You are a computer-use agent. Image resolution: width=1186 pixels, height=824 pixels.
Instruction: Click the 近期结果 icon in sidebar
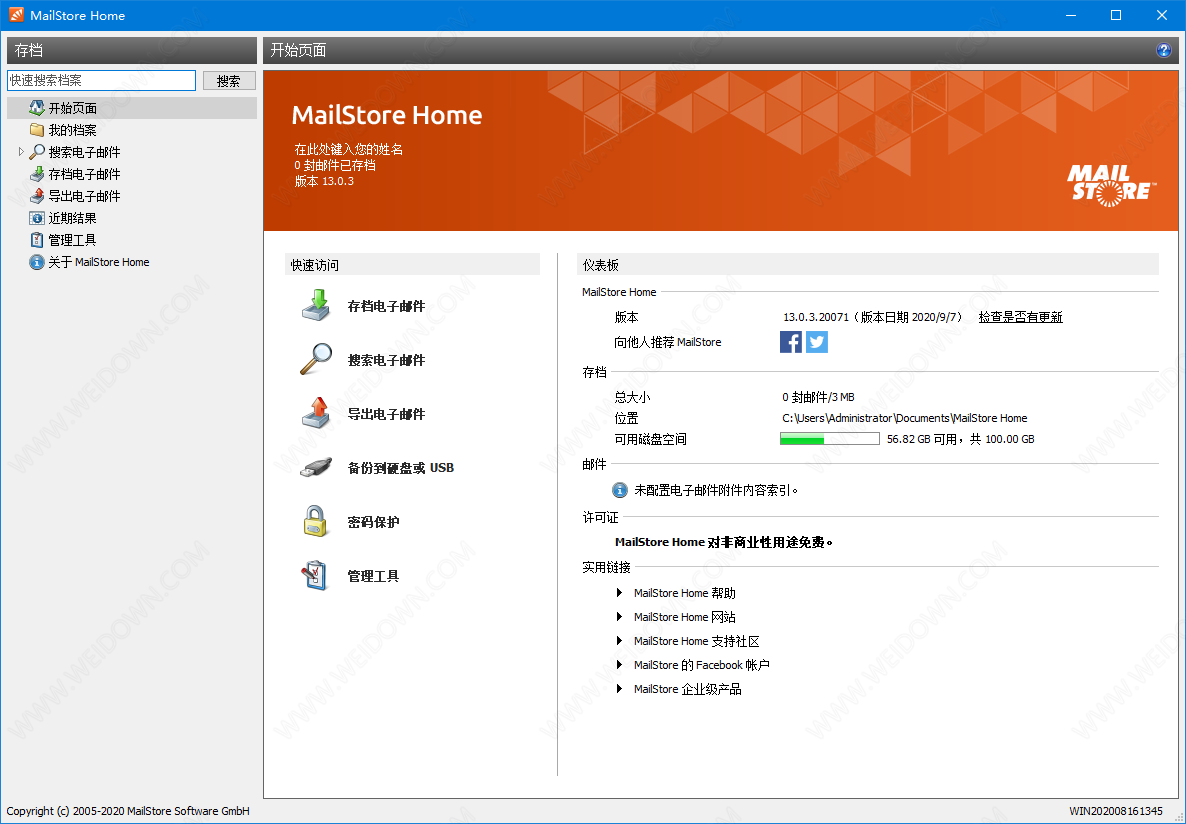click(x=36, y=218)
